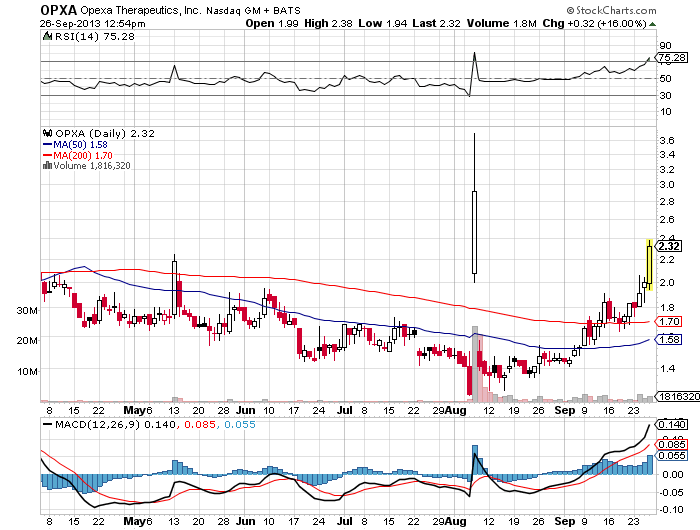This screenshot has height=530, width=700.
Task: Click the MA(50) 1.58 legend text
Action: [x=80, y=145]
